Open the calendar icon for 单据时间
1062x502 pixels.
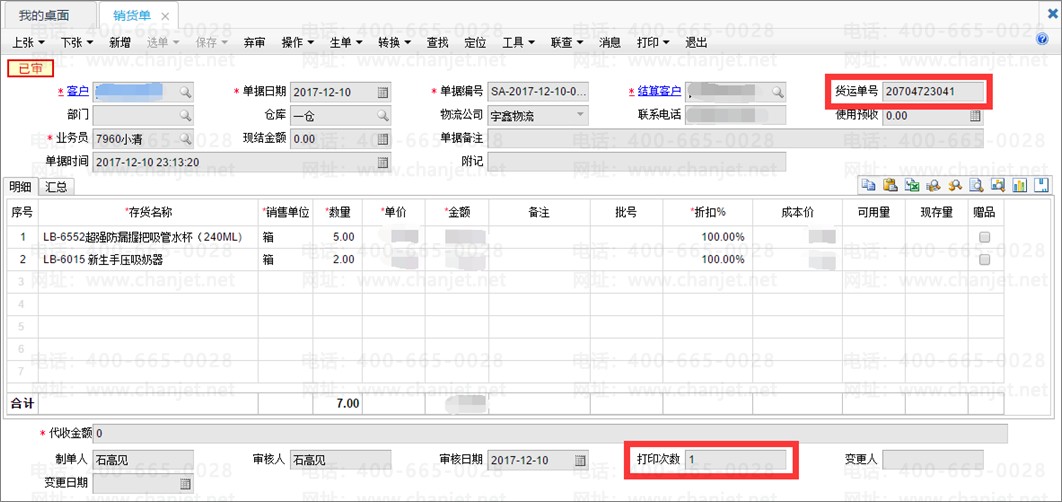[x=383, y=162]
